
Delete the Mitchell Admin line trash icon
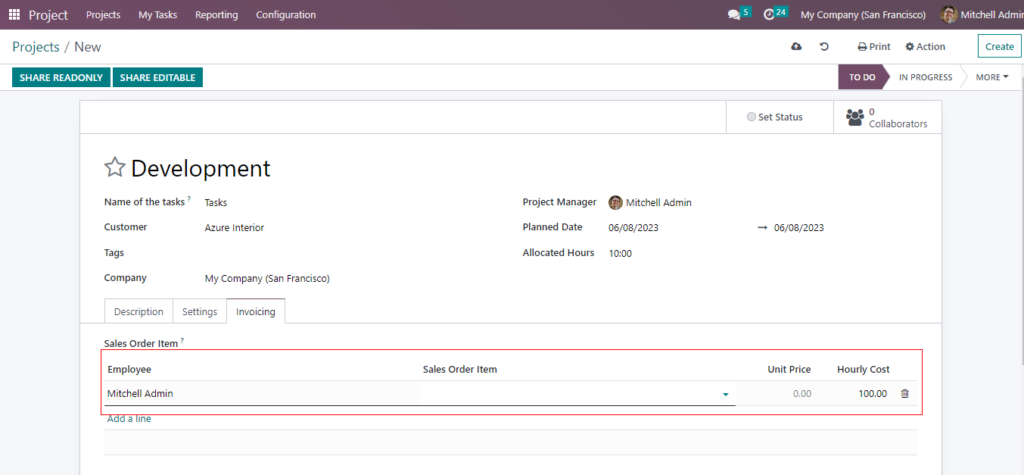click(x=905, y=394)
